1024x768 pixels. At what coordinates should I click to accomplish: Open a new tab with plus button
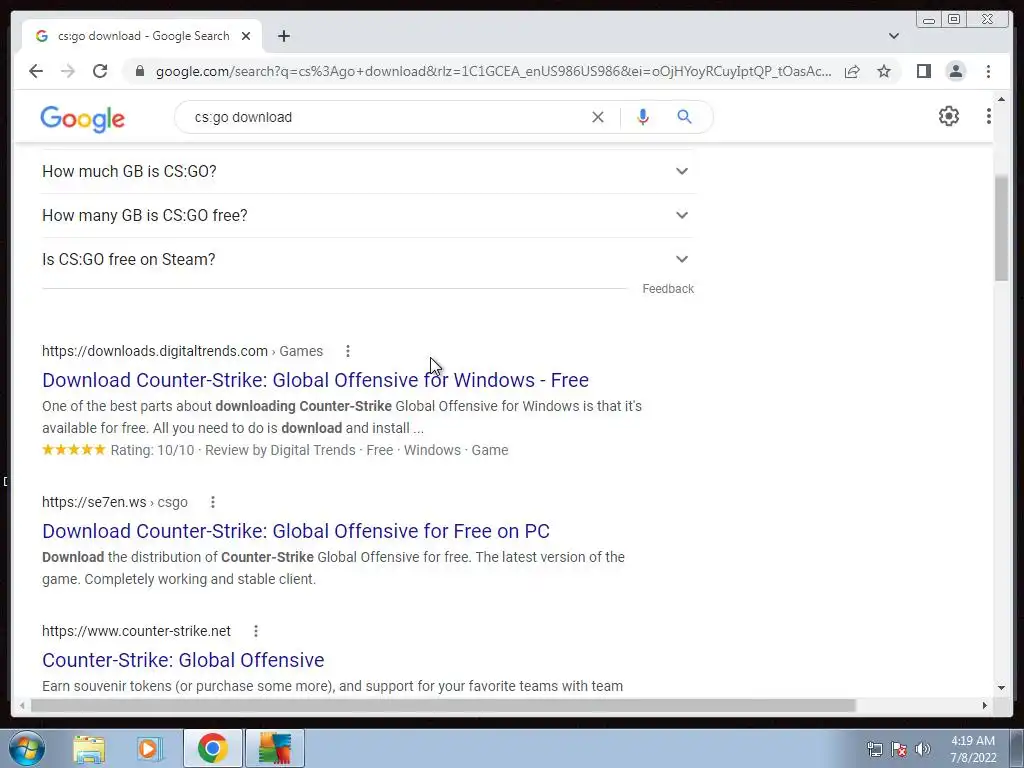click(283, 36)
